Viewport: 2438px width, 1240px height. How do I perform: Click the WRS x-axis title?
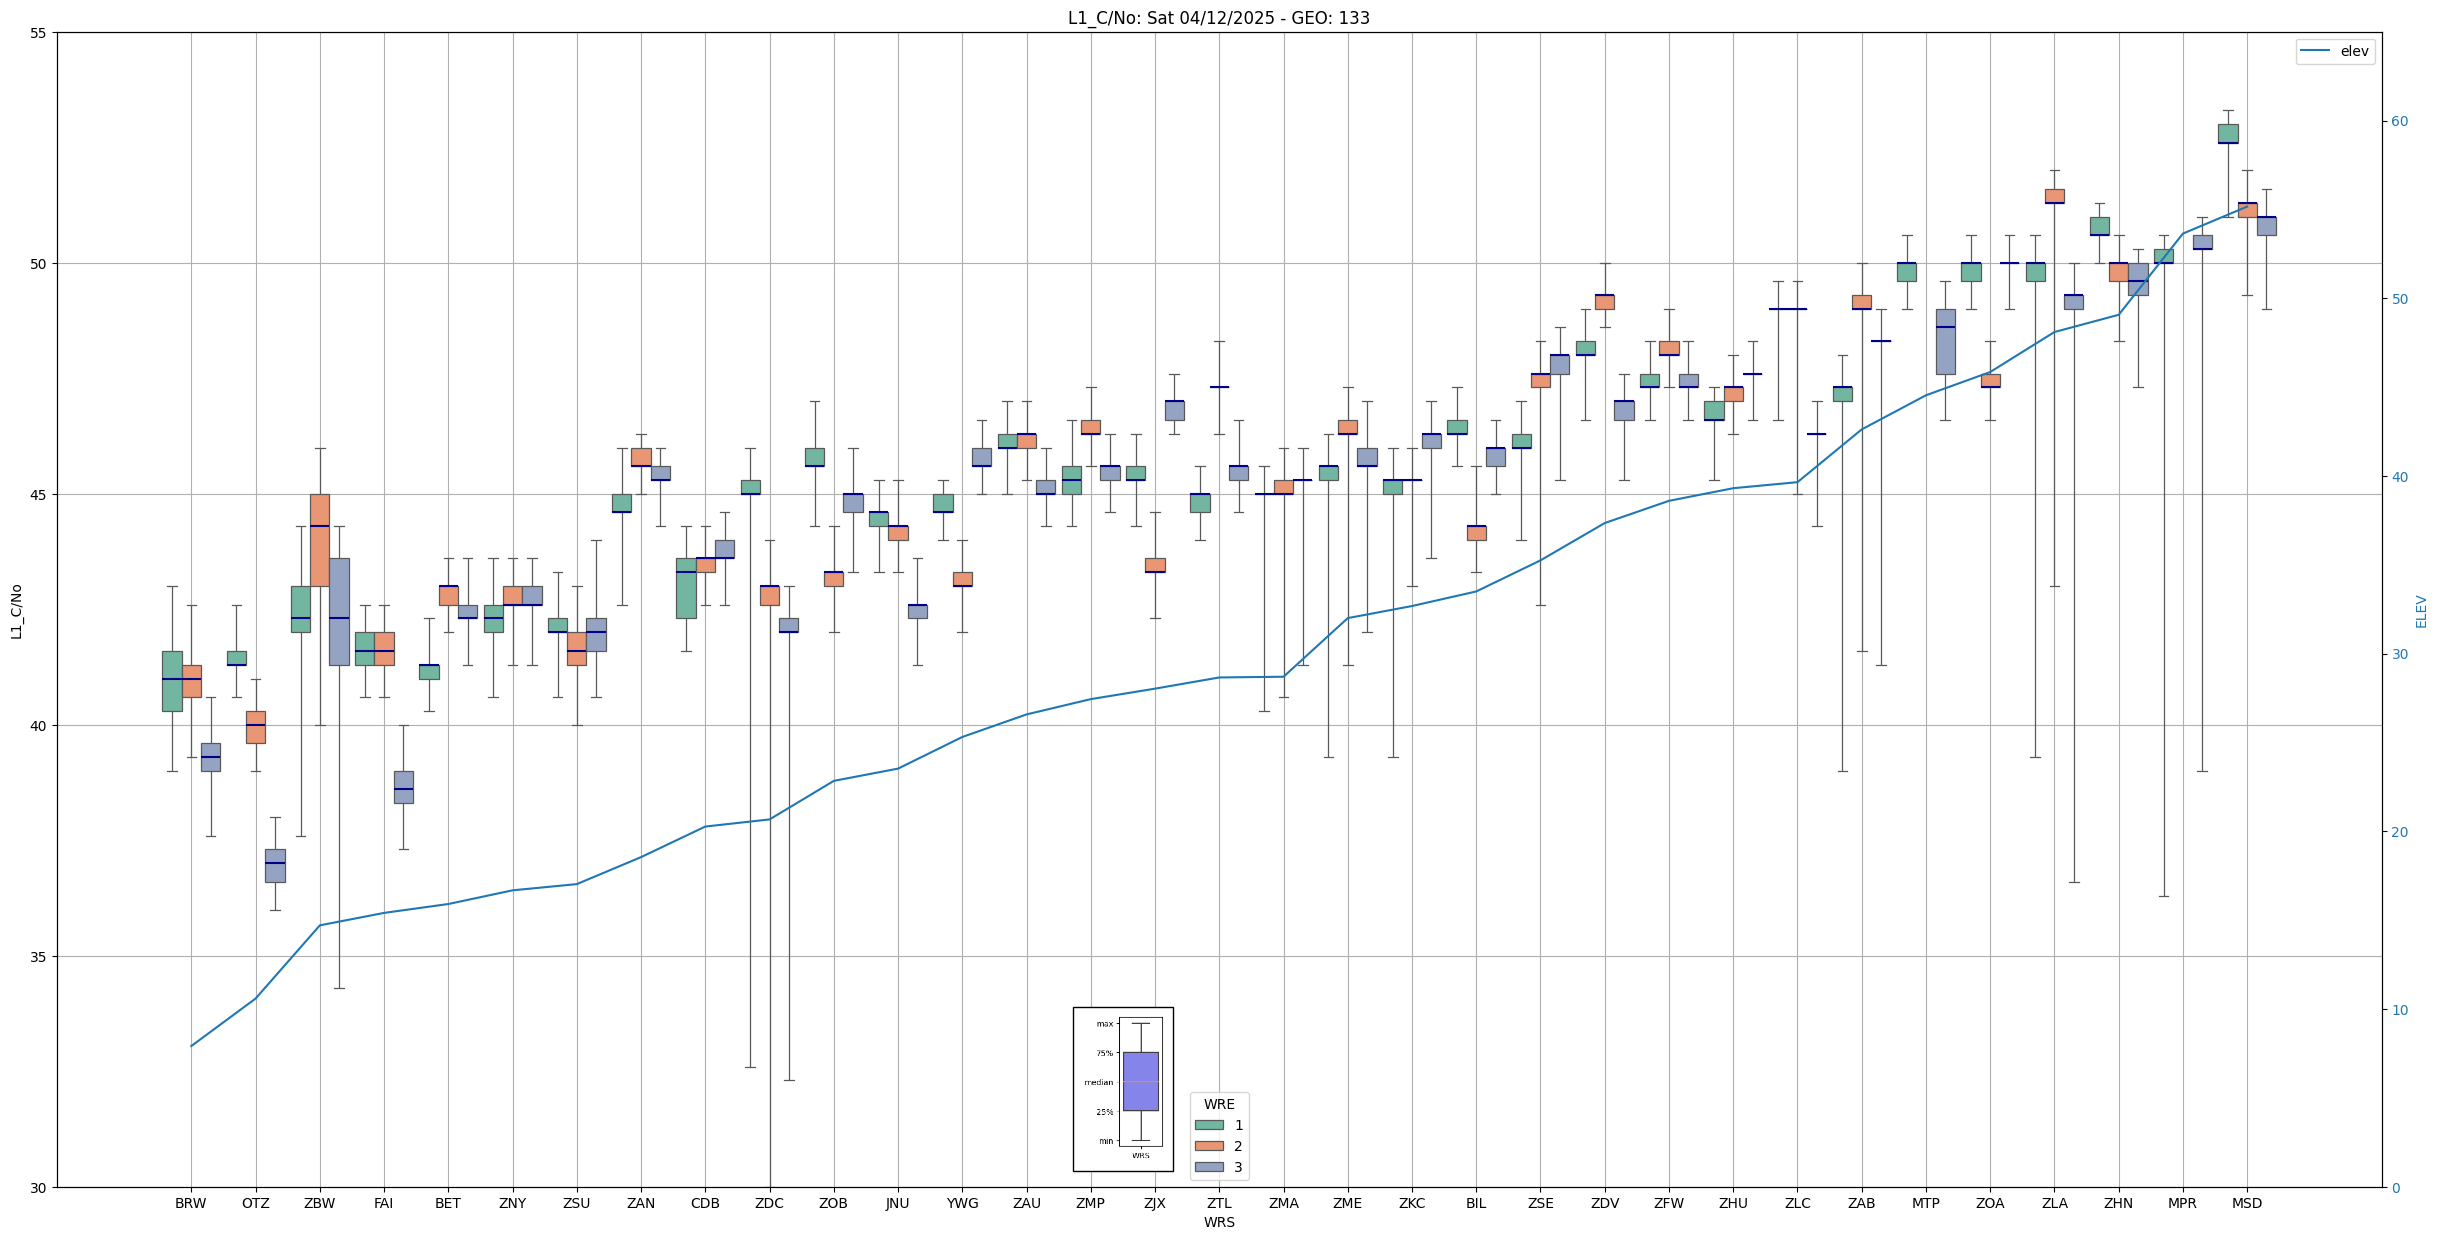click(1219, 1222)
